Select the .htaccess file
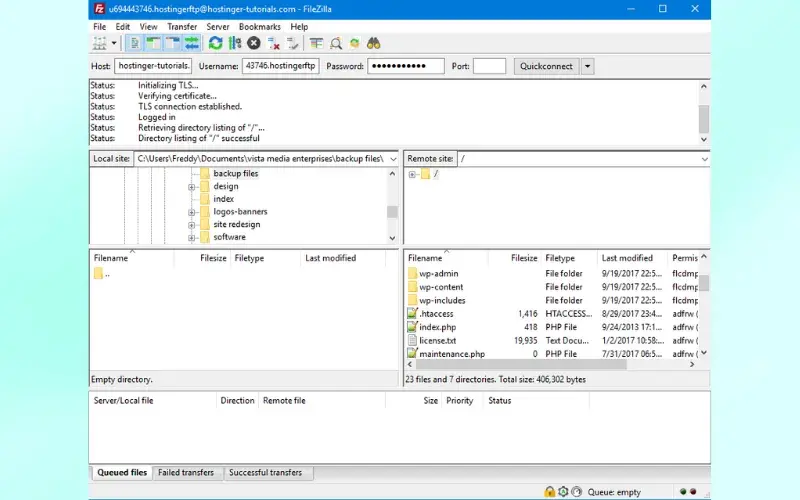 436,313
